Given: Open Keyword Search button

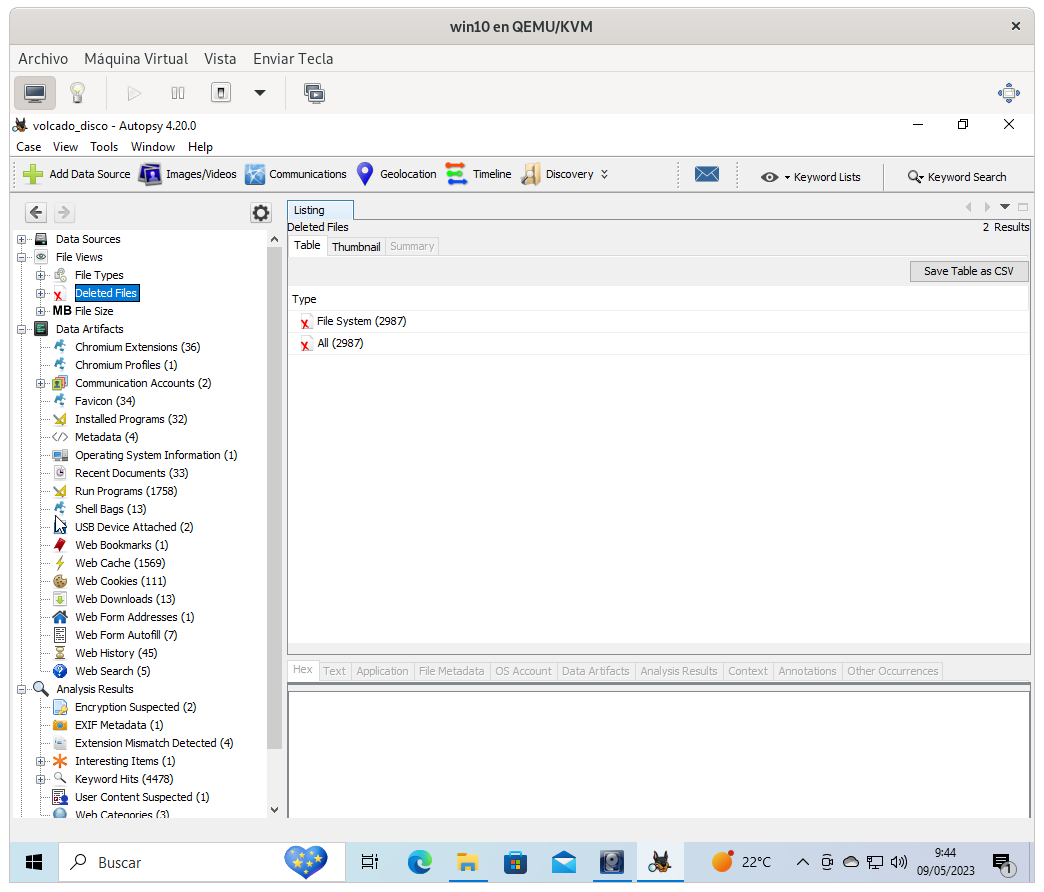Looking at the screenshot, I should 956,177.
